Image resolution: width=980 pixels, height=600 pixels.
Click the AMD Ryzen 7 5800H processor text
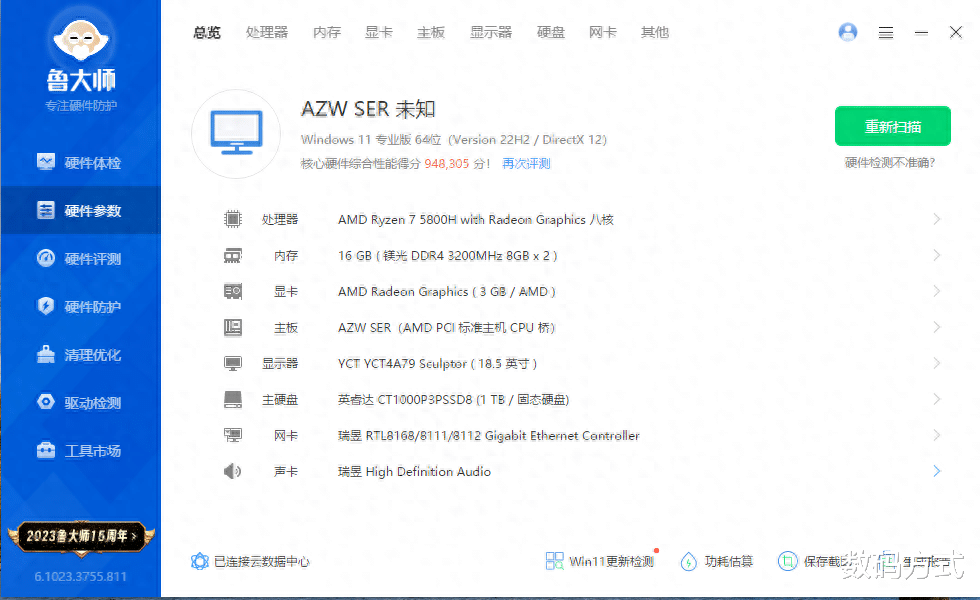point(476,219)
